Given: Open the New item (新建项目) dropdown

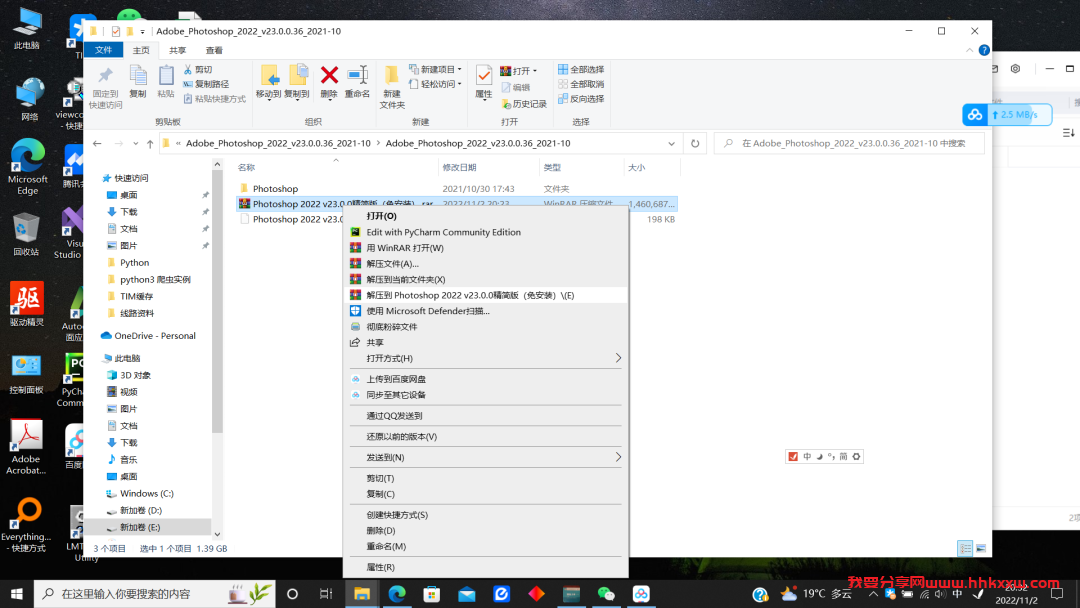Looking at the screenshot, I should [x=435, y=70].
